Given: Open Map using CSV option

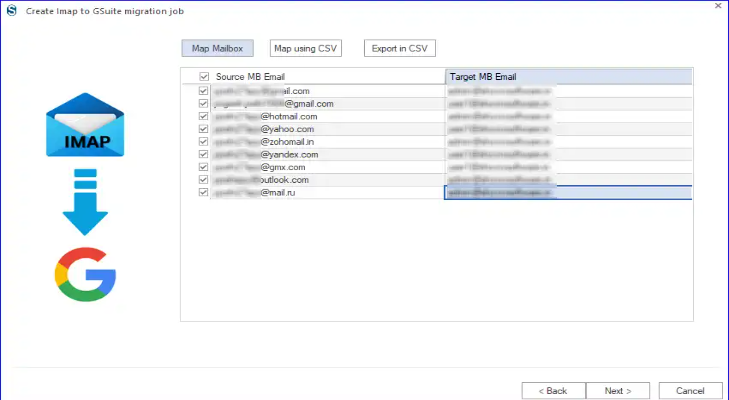Looking at the screenshot, I should click(305, 48).
